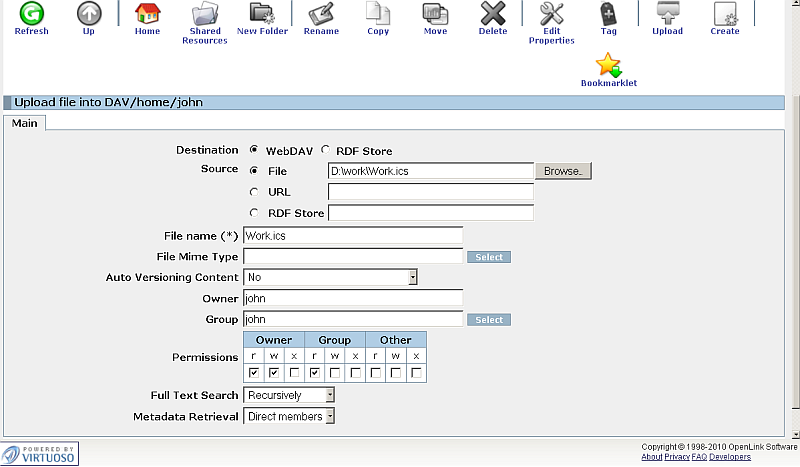Uncheck the Owner write permission checkbox
Viewport: 800px width, 467px height.
(274, 373)
